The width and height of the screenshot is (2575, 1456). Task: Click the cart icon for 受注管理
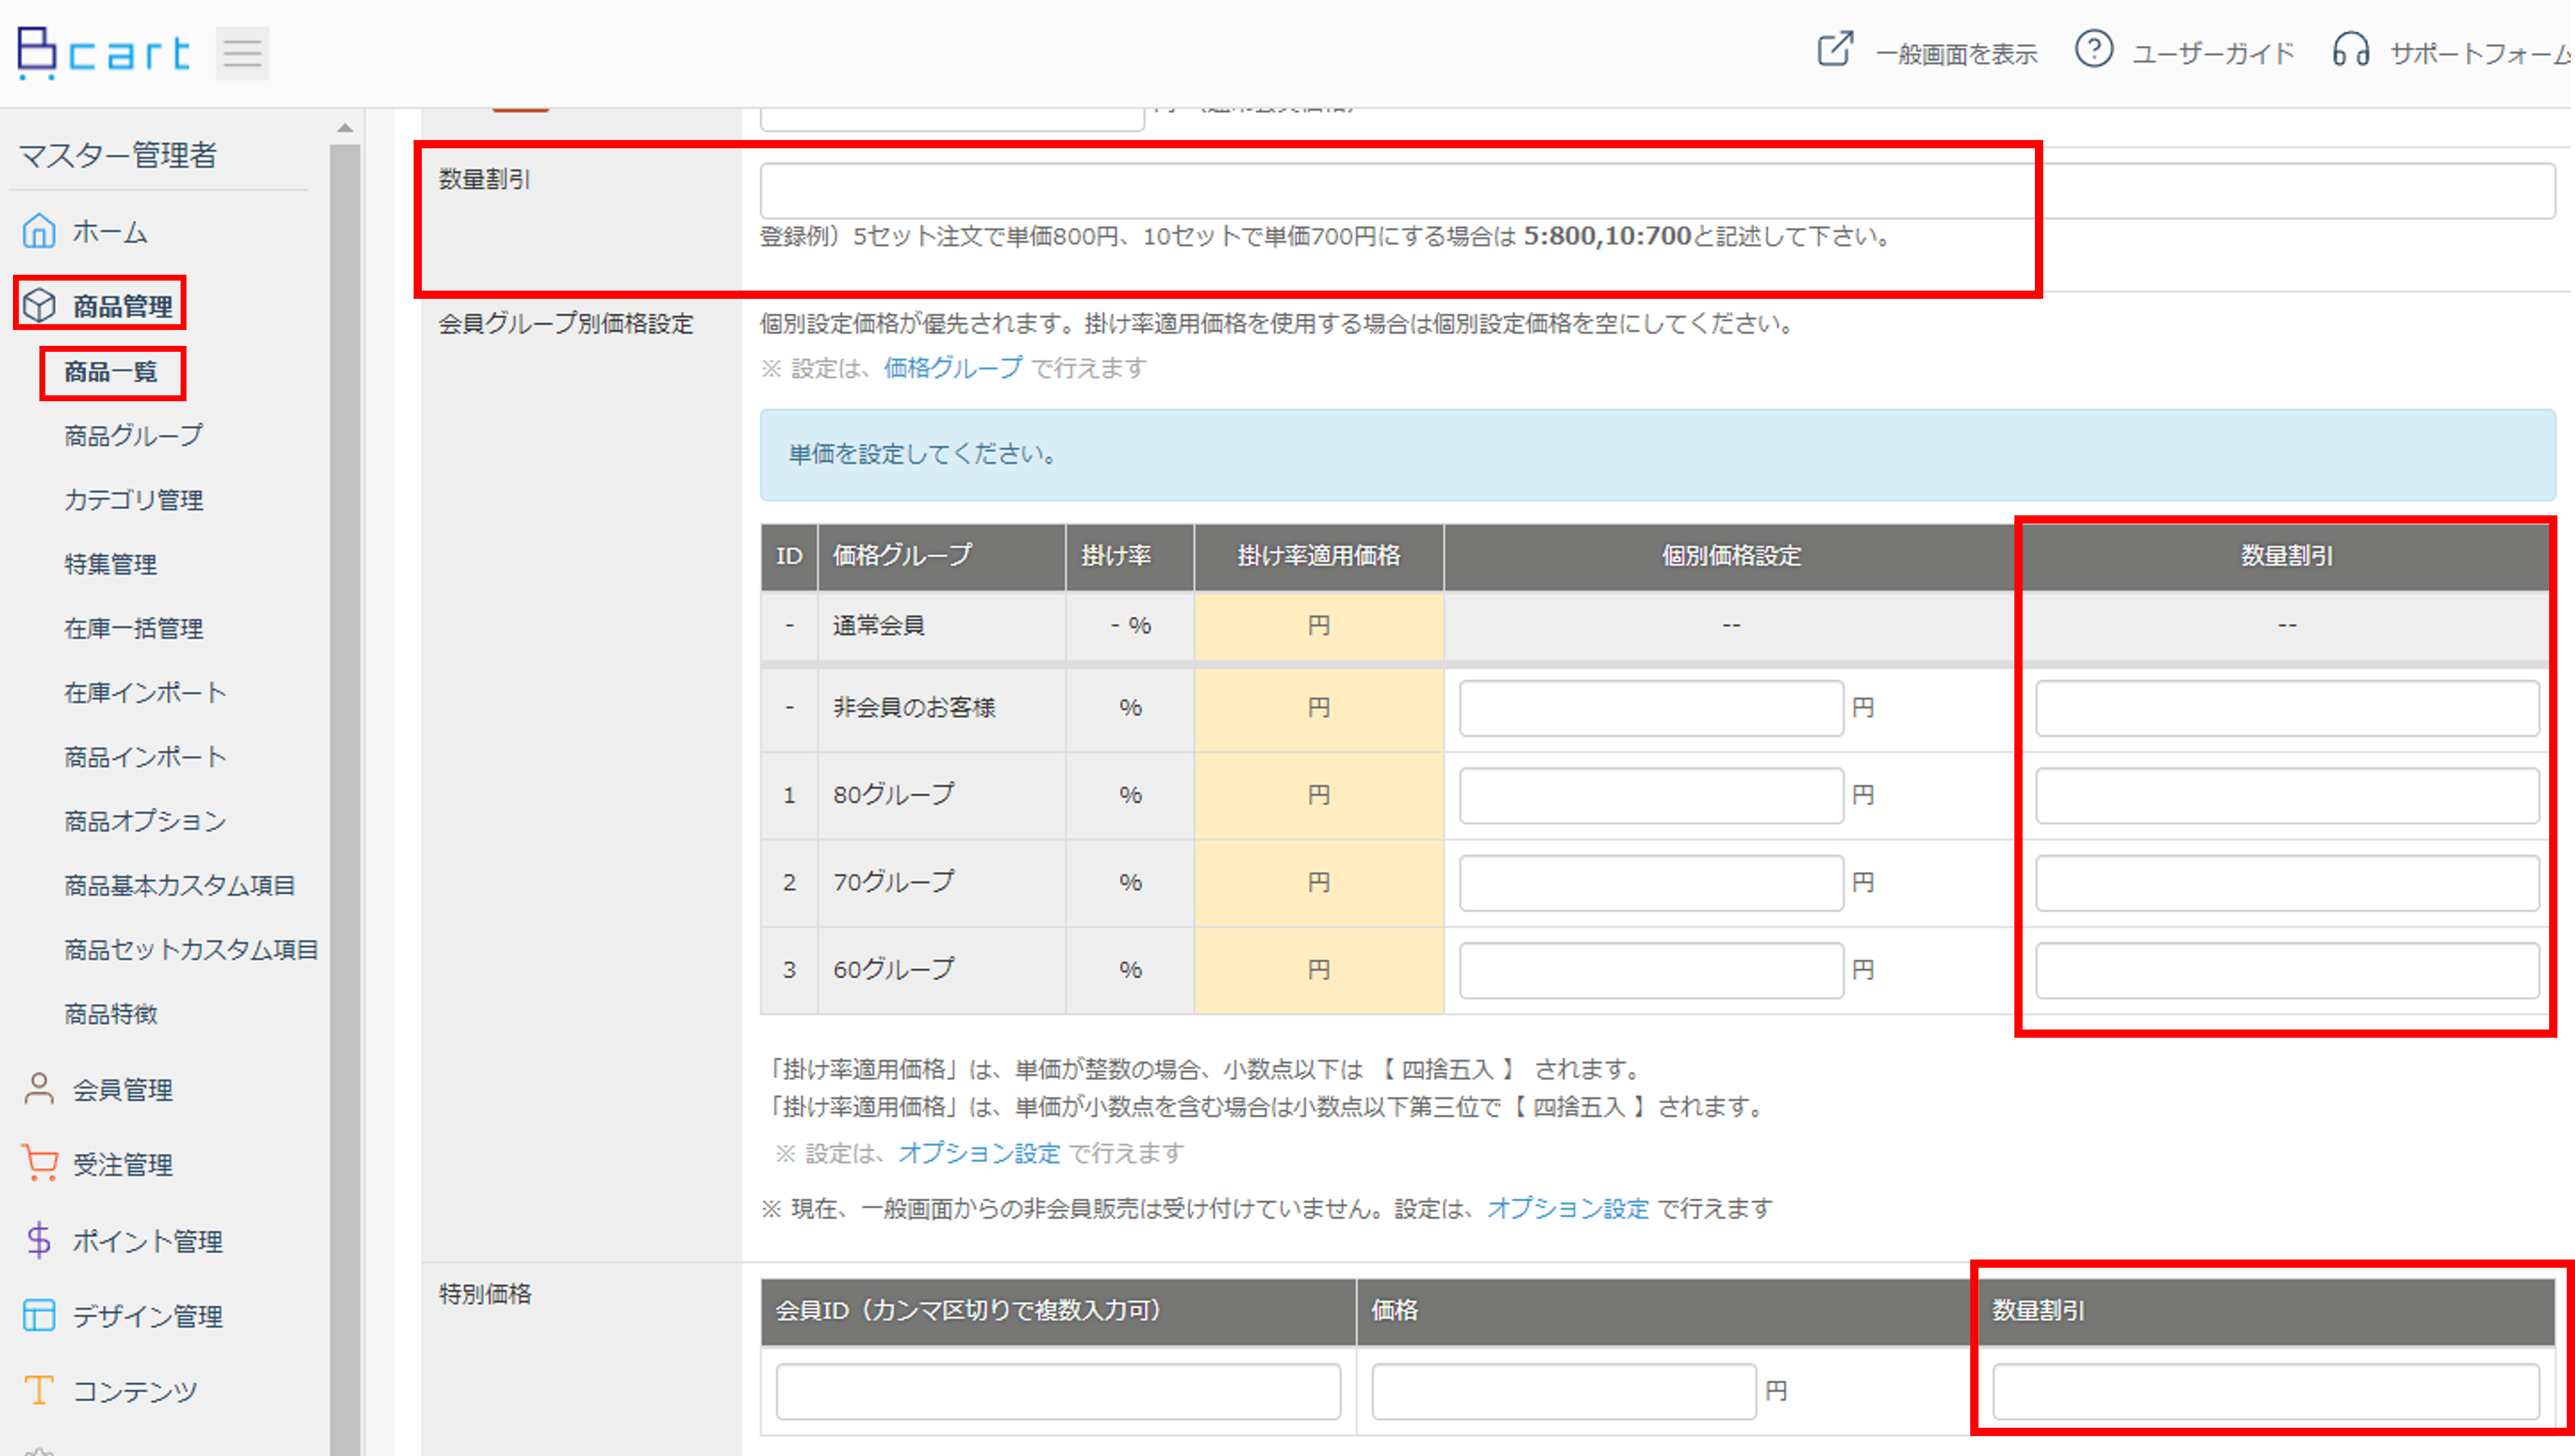39,1164
